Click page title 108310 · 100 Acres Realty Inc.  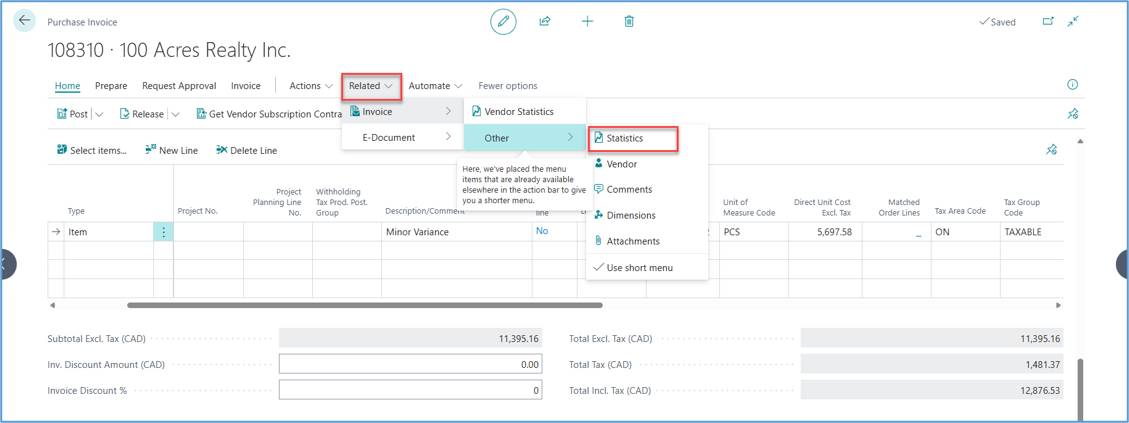coord(169,50)
